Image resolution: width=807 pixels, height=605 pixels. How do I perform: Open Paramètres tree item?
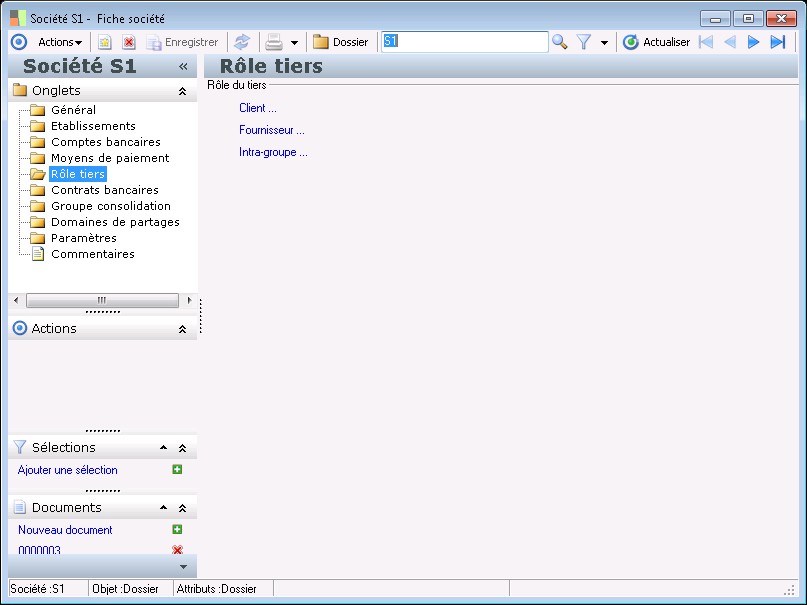pyautogui.click(x=83, y=238)
